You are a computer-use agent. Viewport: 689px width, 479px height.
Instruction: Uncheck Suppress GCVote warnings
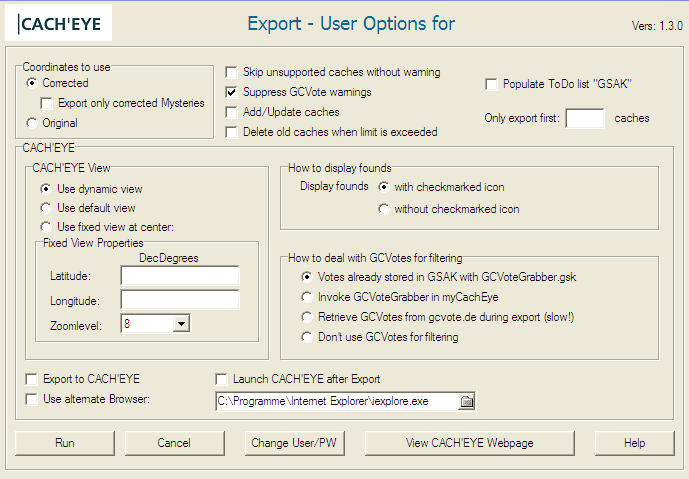pos(231,92)
